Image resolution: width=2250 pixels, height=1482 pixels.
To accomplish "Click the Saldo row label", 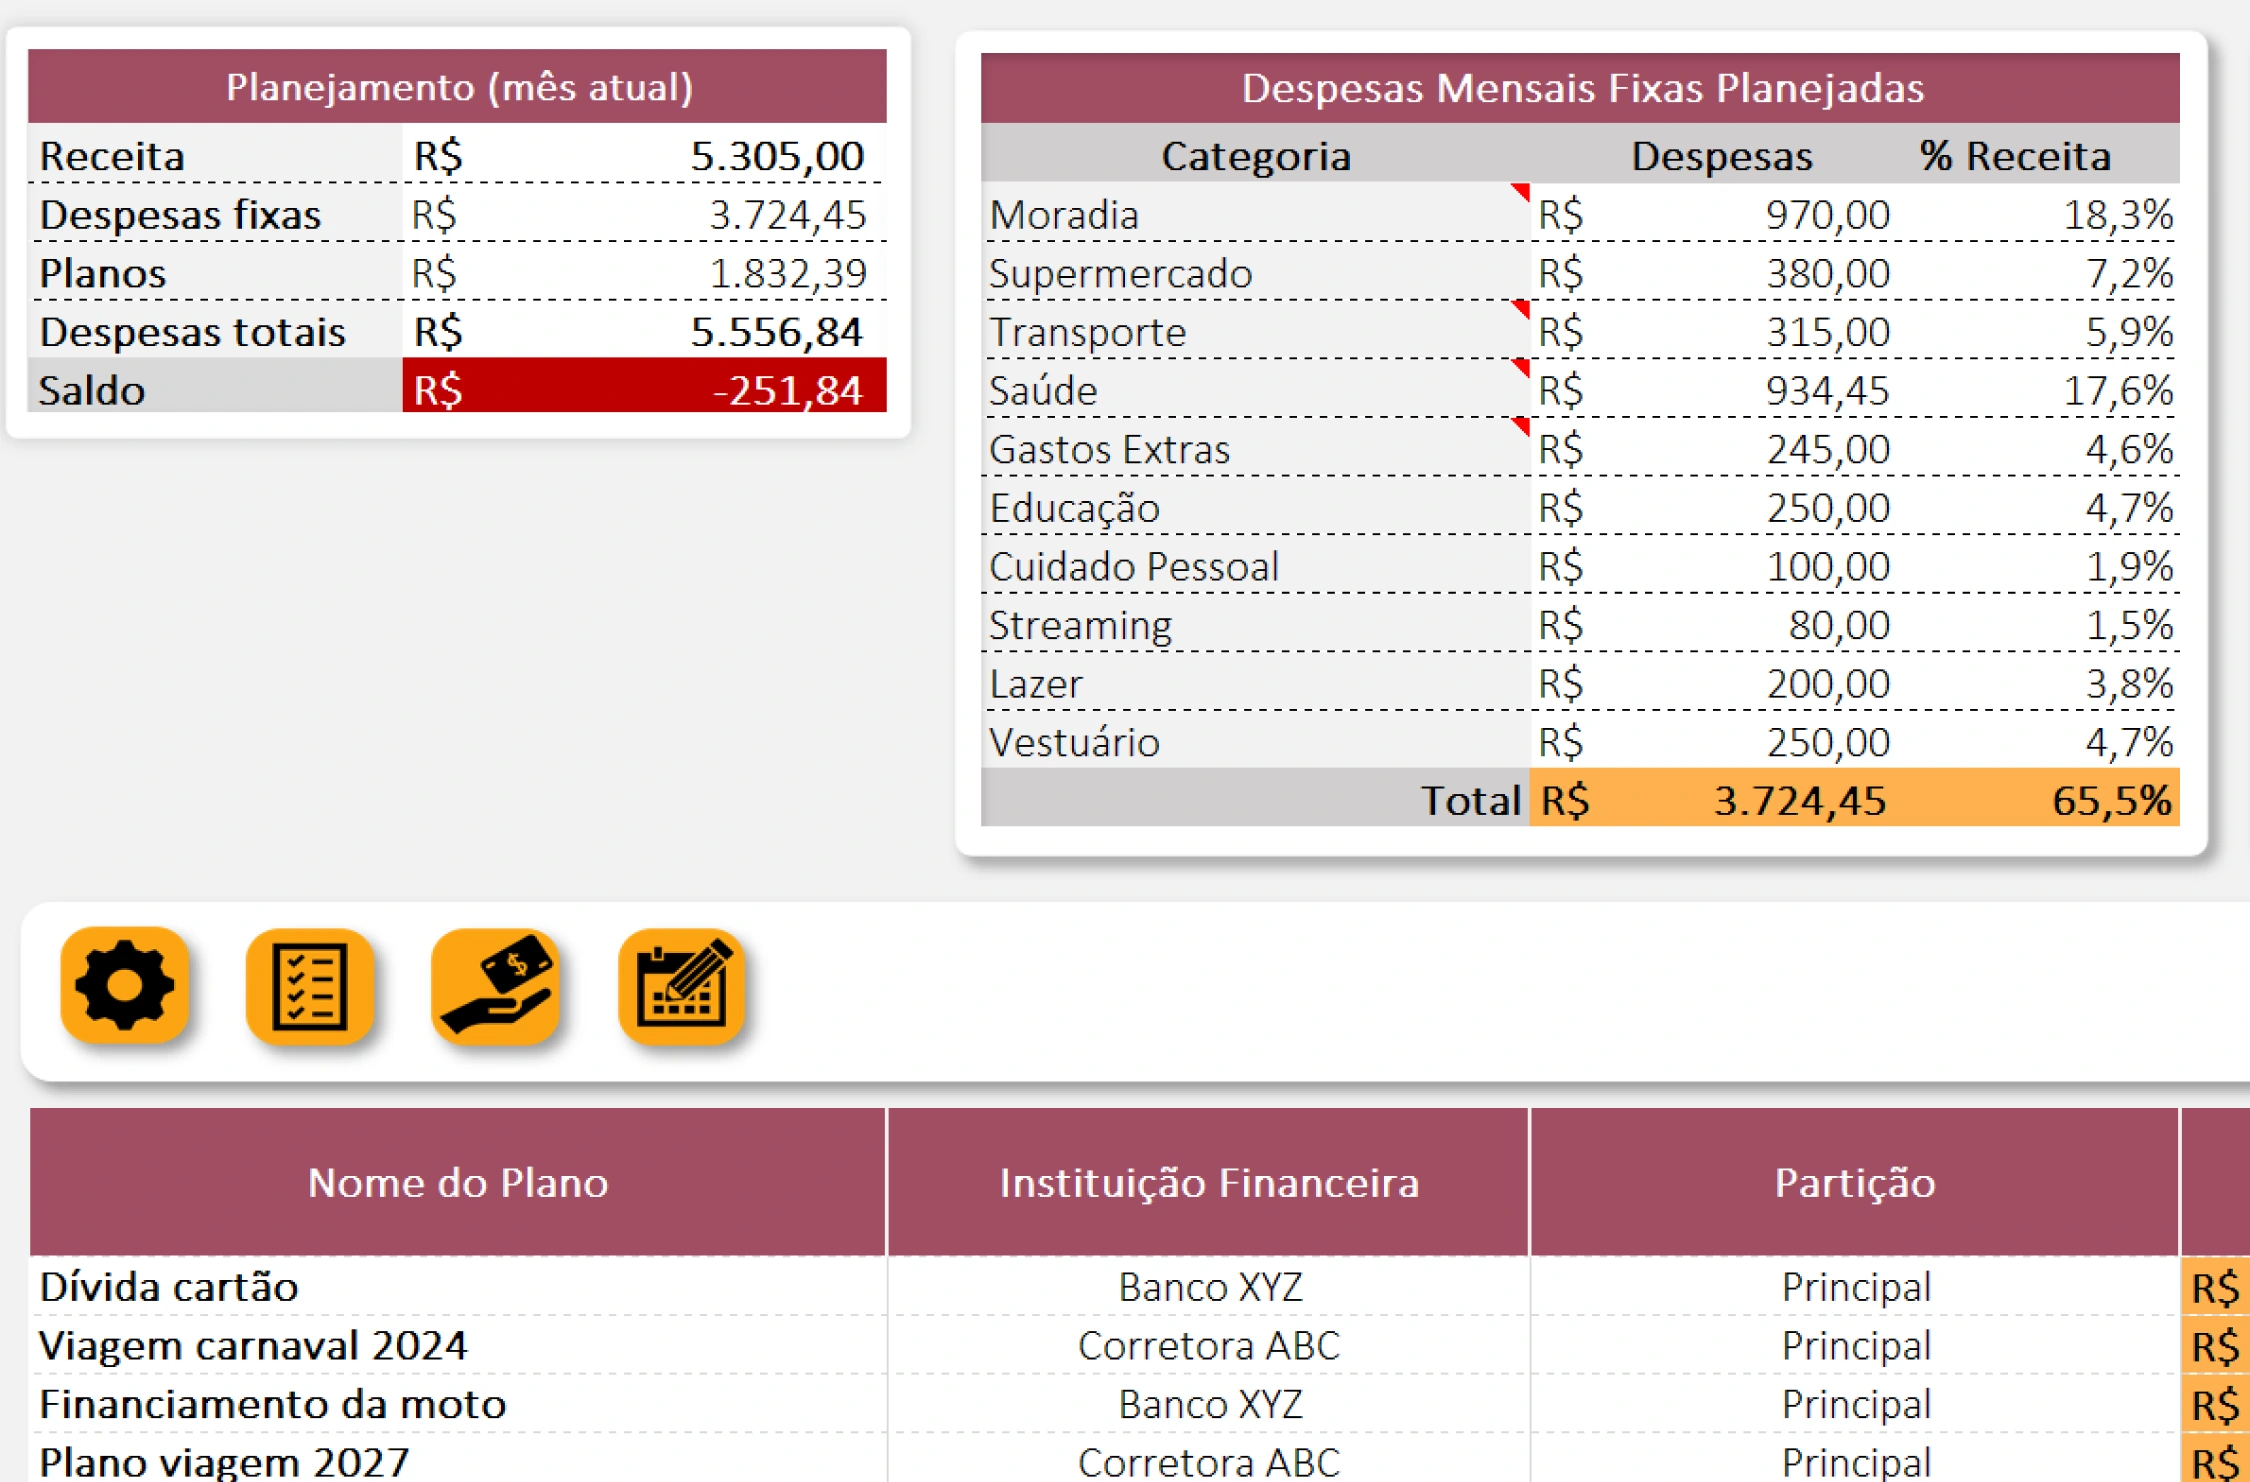I will tap(92, 389).
